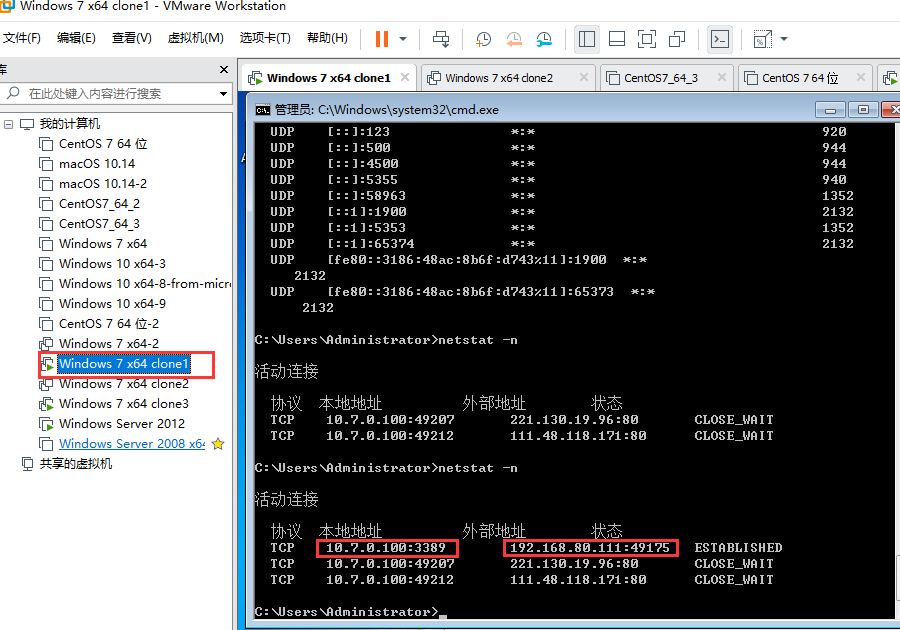Select Windows 7 x64 clone3 in the library

123,404
